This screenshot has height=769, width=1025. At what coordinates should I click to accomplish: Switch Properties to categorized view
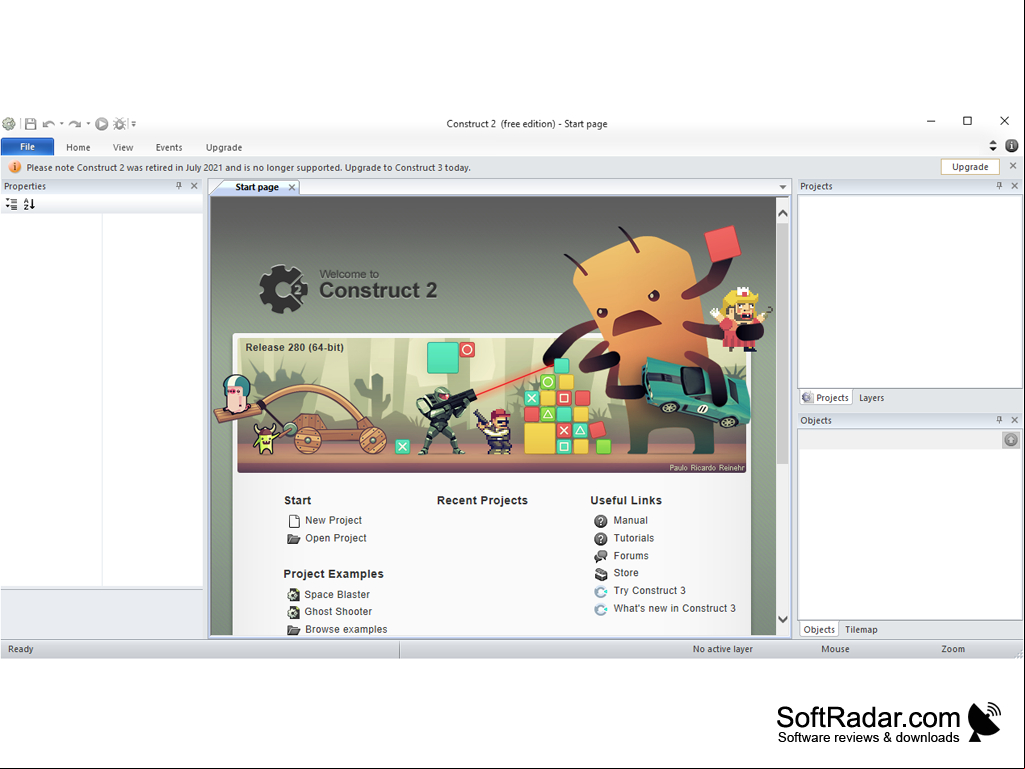tap(11, 204)
